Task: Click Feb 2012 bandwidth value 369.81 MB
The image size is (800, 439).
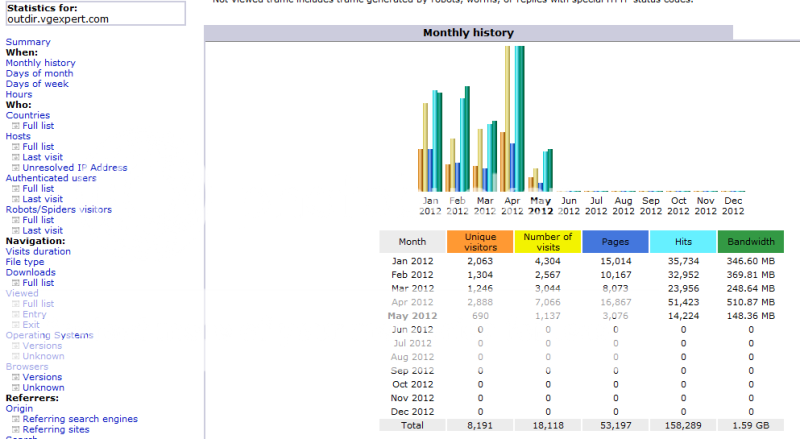Action: 751,275
